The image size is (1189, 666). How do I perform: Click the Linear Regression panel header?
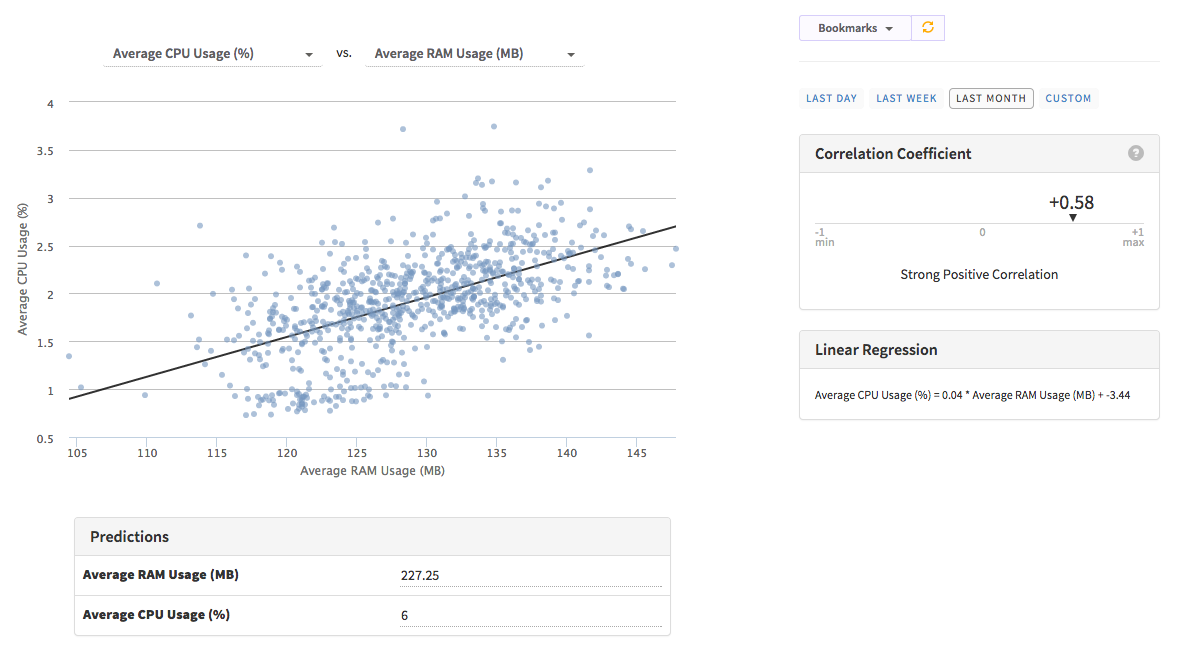(x=876, y=350)
